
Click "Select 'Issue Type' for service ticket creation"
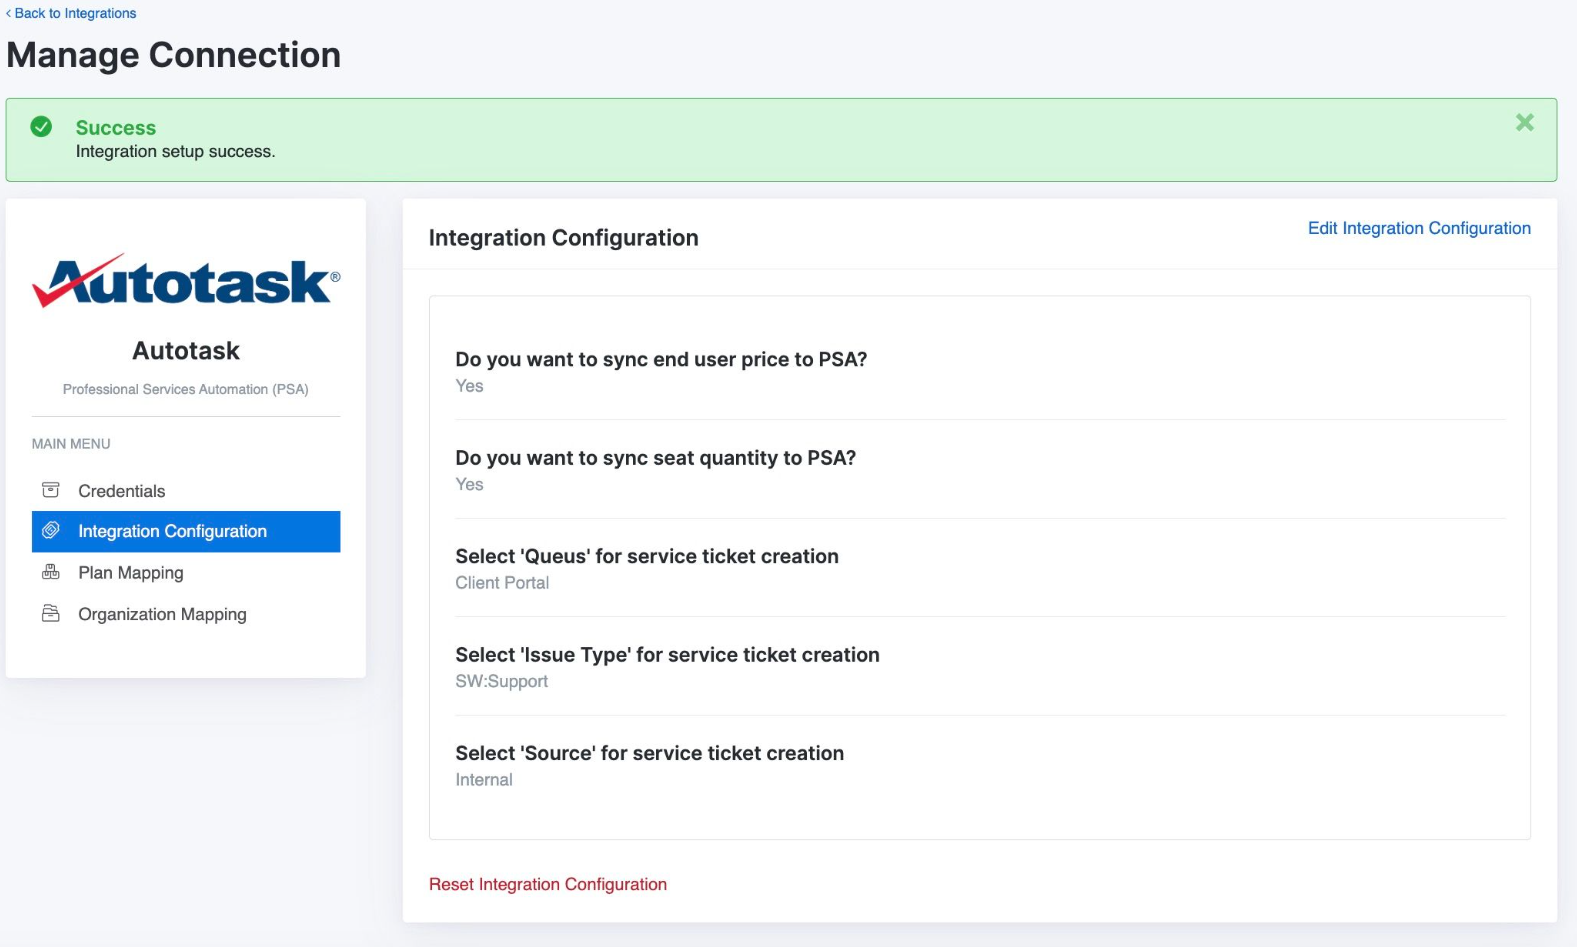[668, 655]
